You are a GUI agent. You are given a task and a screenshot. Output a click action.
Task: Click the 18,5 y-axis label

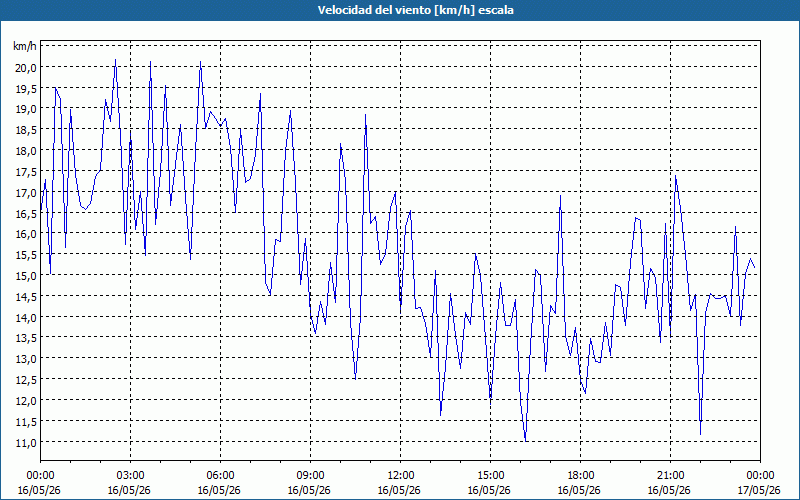[26, 130]
